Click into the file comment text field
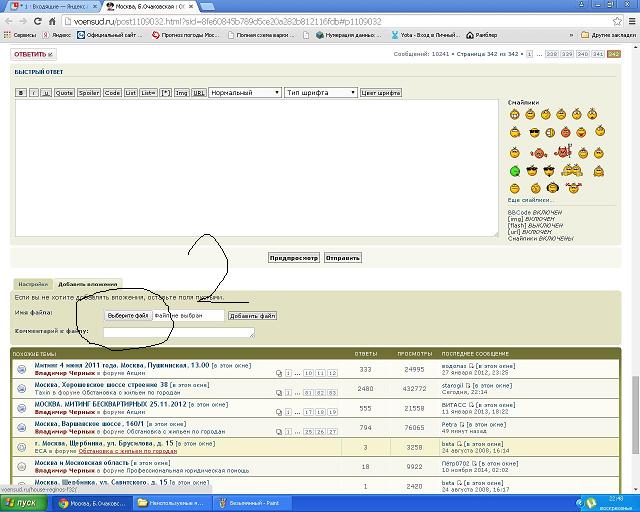 (x=178, y=332)
